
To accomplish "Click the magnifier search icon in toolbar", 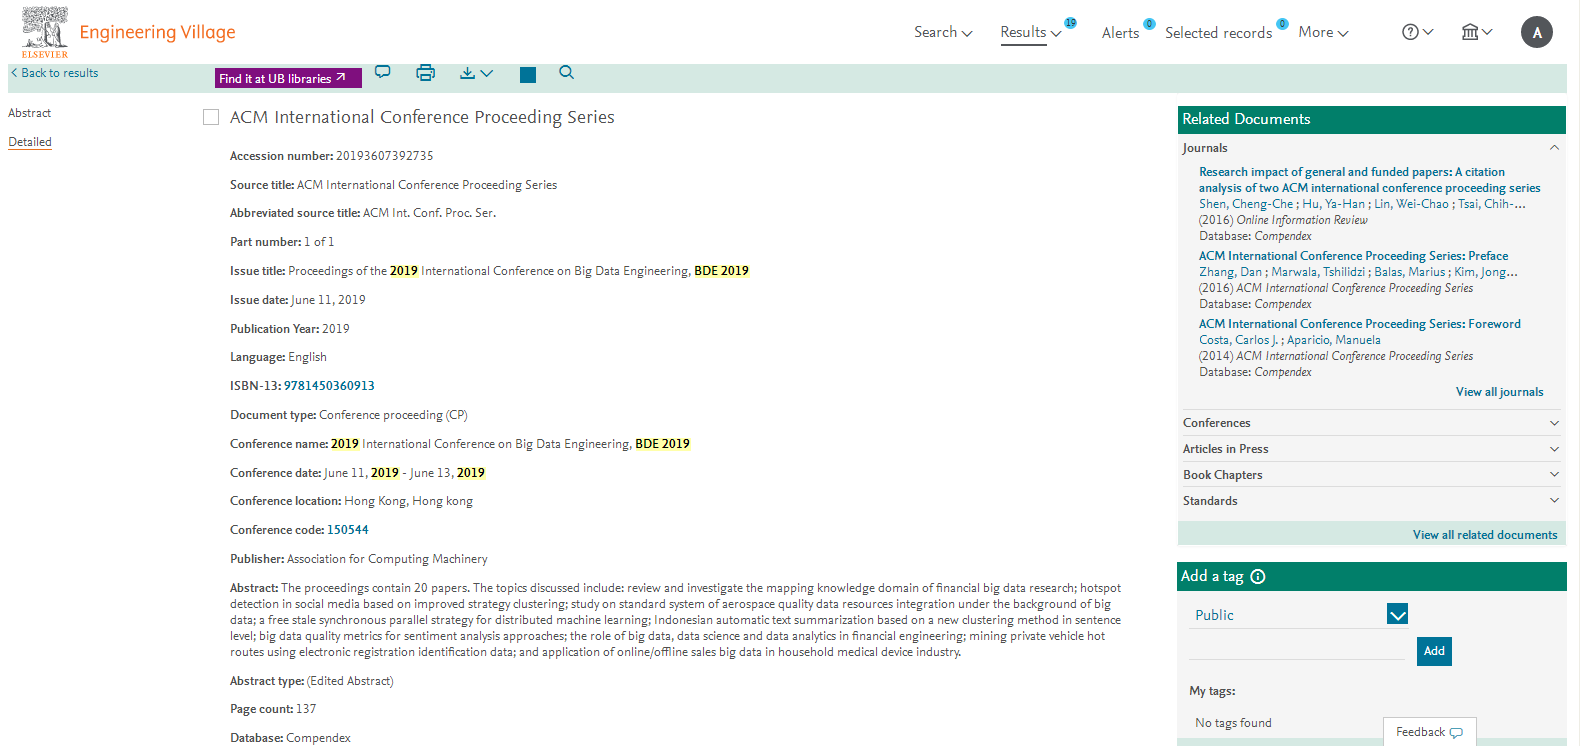I will (x=567, y=72).
